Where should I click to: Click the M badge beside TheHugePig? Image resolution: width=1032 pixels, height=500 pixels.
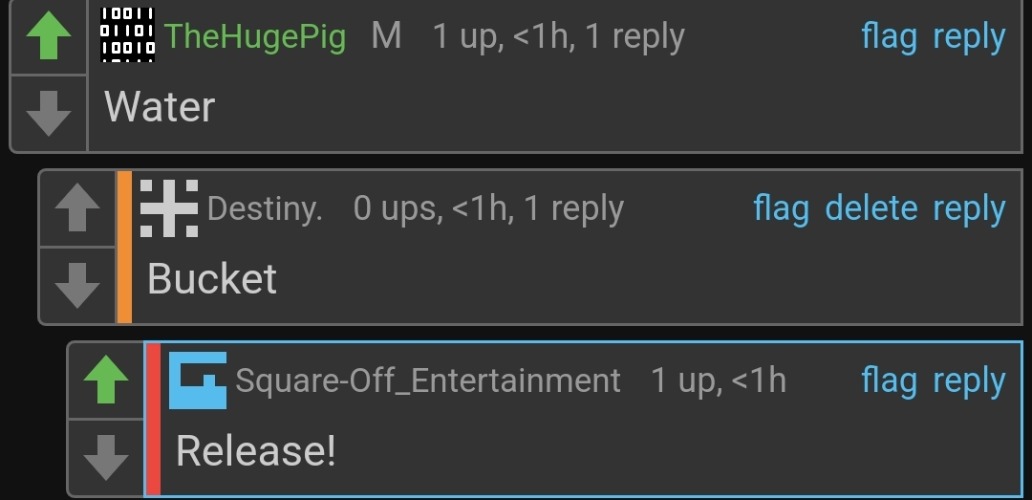click(386, 36)
